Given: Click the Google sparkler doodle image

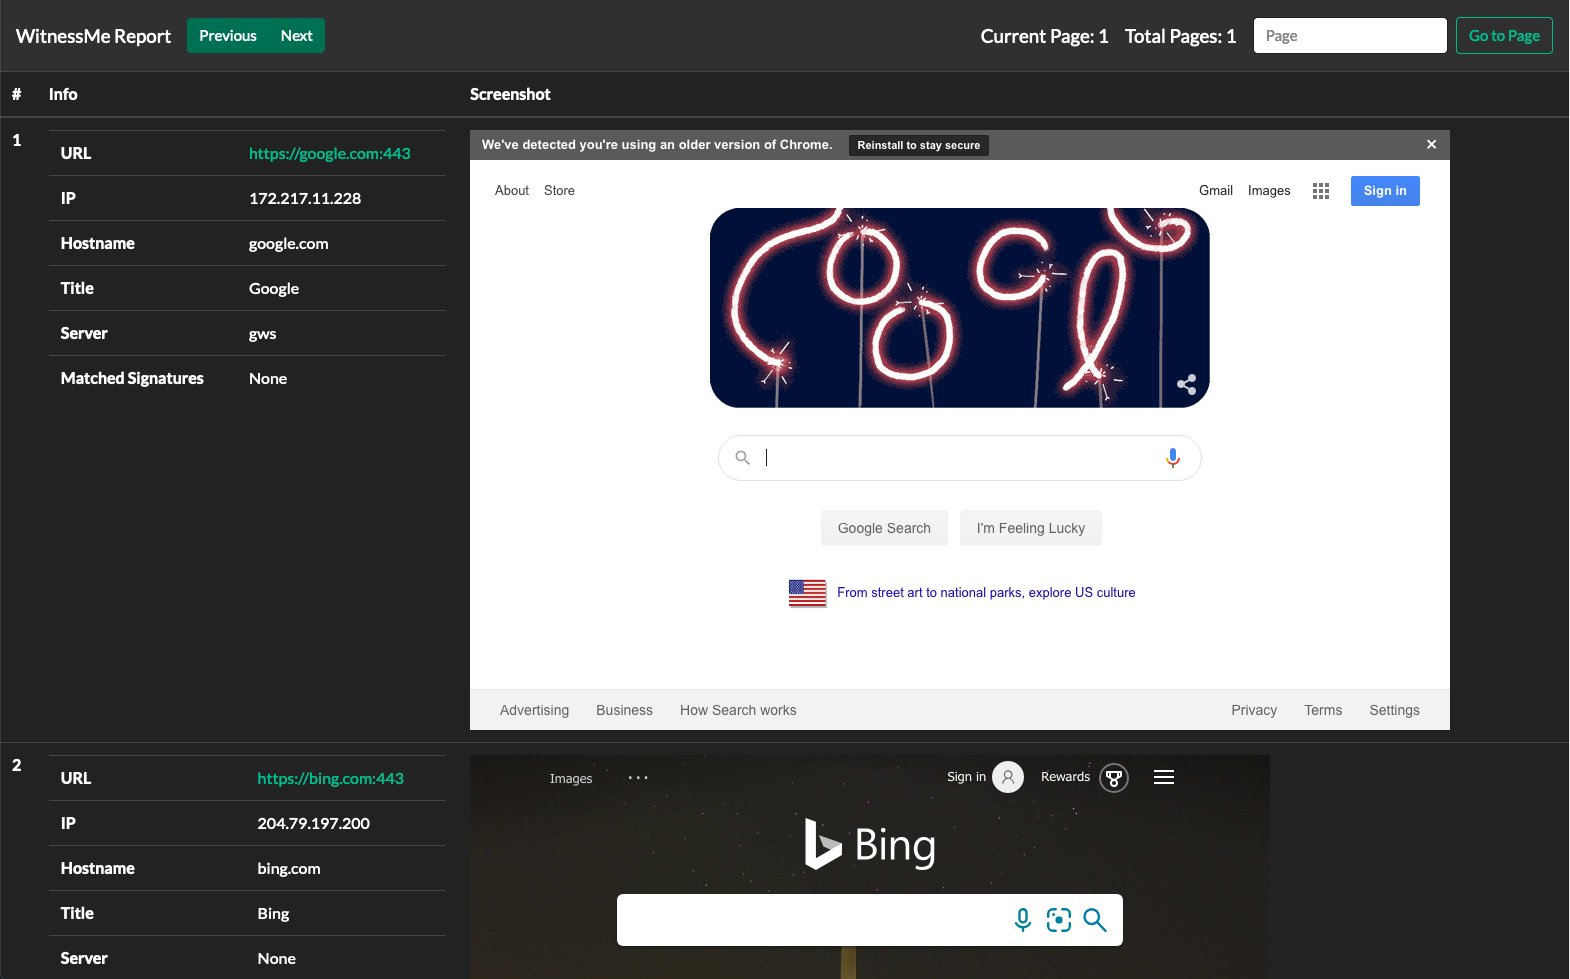Looking at the screenshot, I should coord(960,308).
